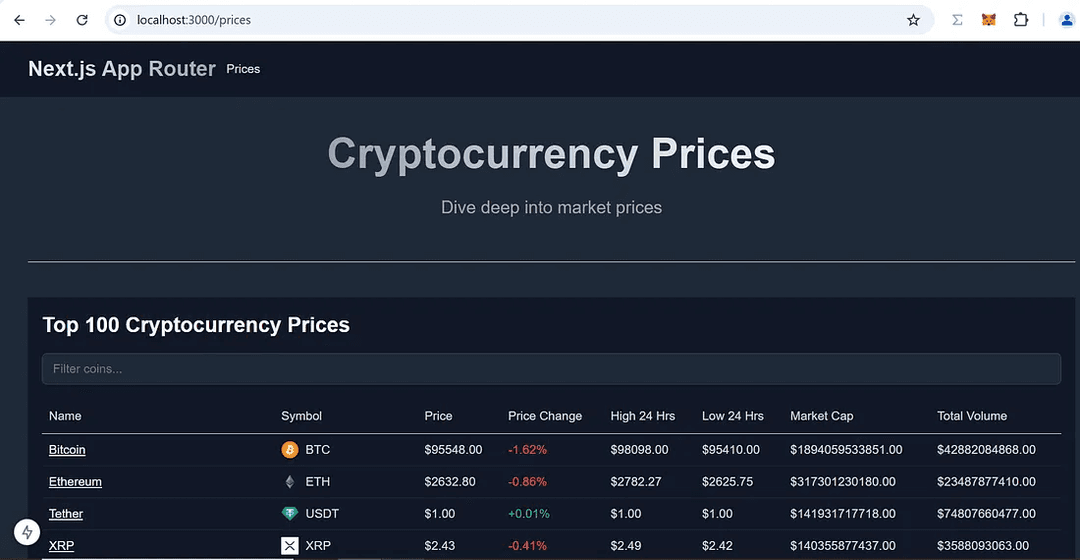This screenshot has width=1080, height=560.
Task: Open the MetaMask fox extension
Action: [x=988, y=20]
